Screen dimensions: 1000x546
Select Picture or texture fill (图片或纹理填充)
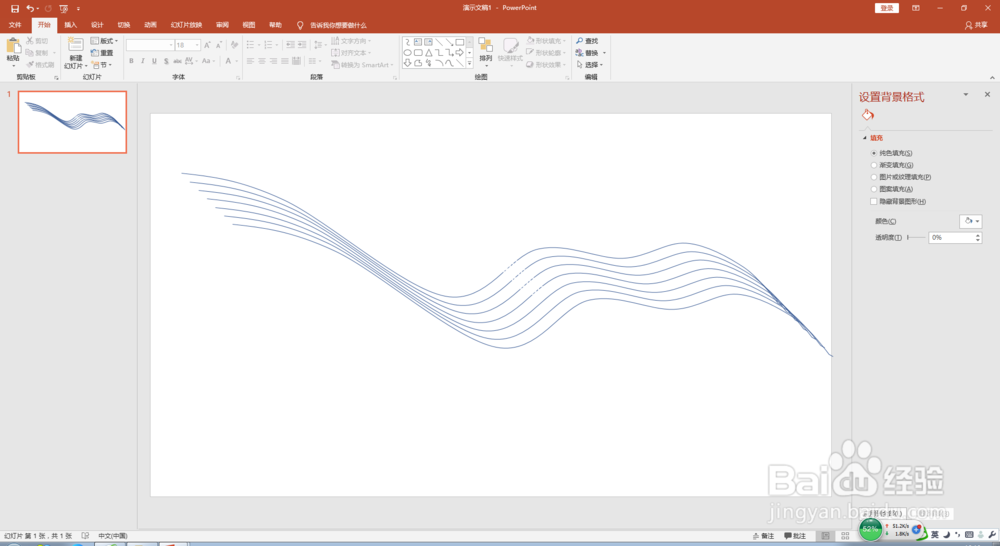pyautogui.click(x=874, y=177)
